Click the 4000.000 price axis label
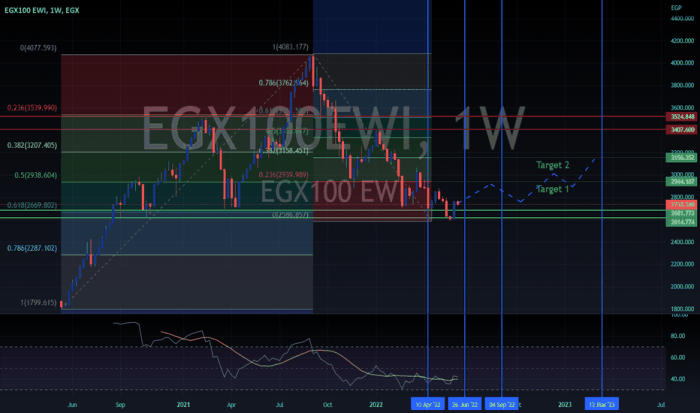Screen dimensions: 700x413 click(x=682, y=63)
